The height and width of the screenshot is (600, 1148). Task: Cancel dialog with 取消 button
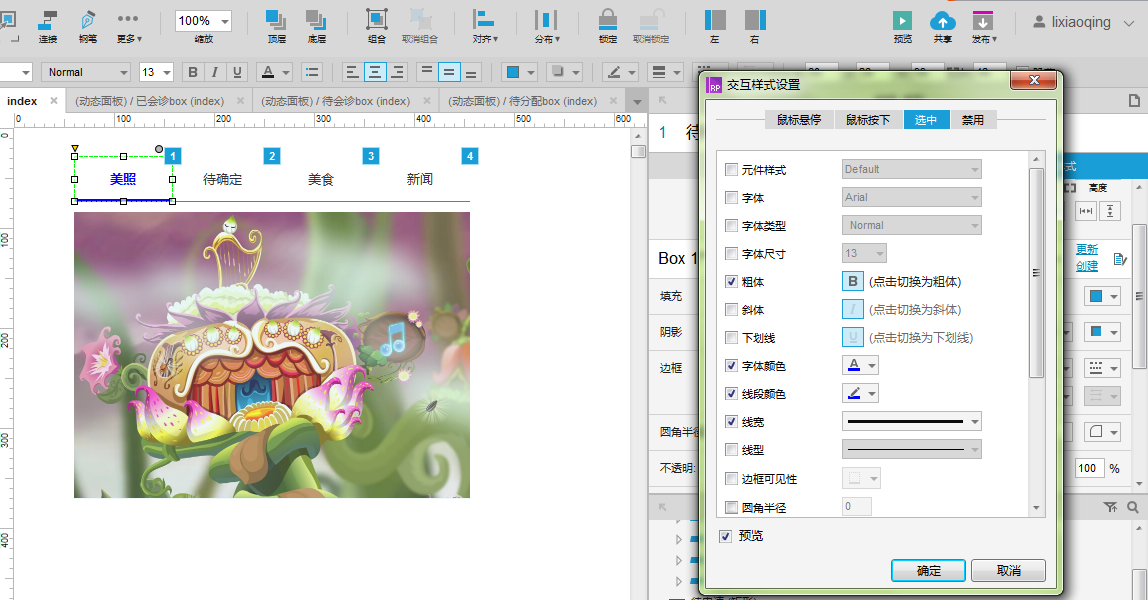pos(1008,571)
